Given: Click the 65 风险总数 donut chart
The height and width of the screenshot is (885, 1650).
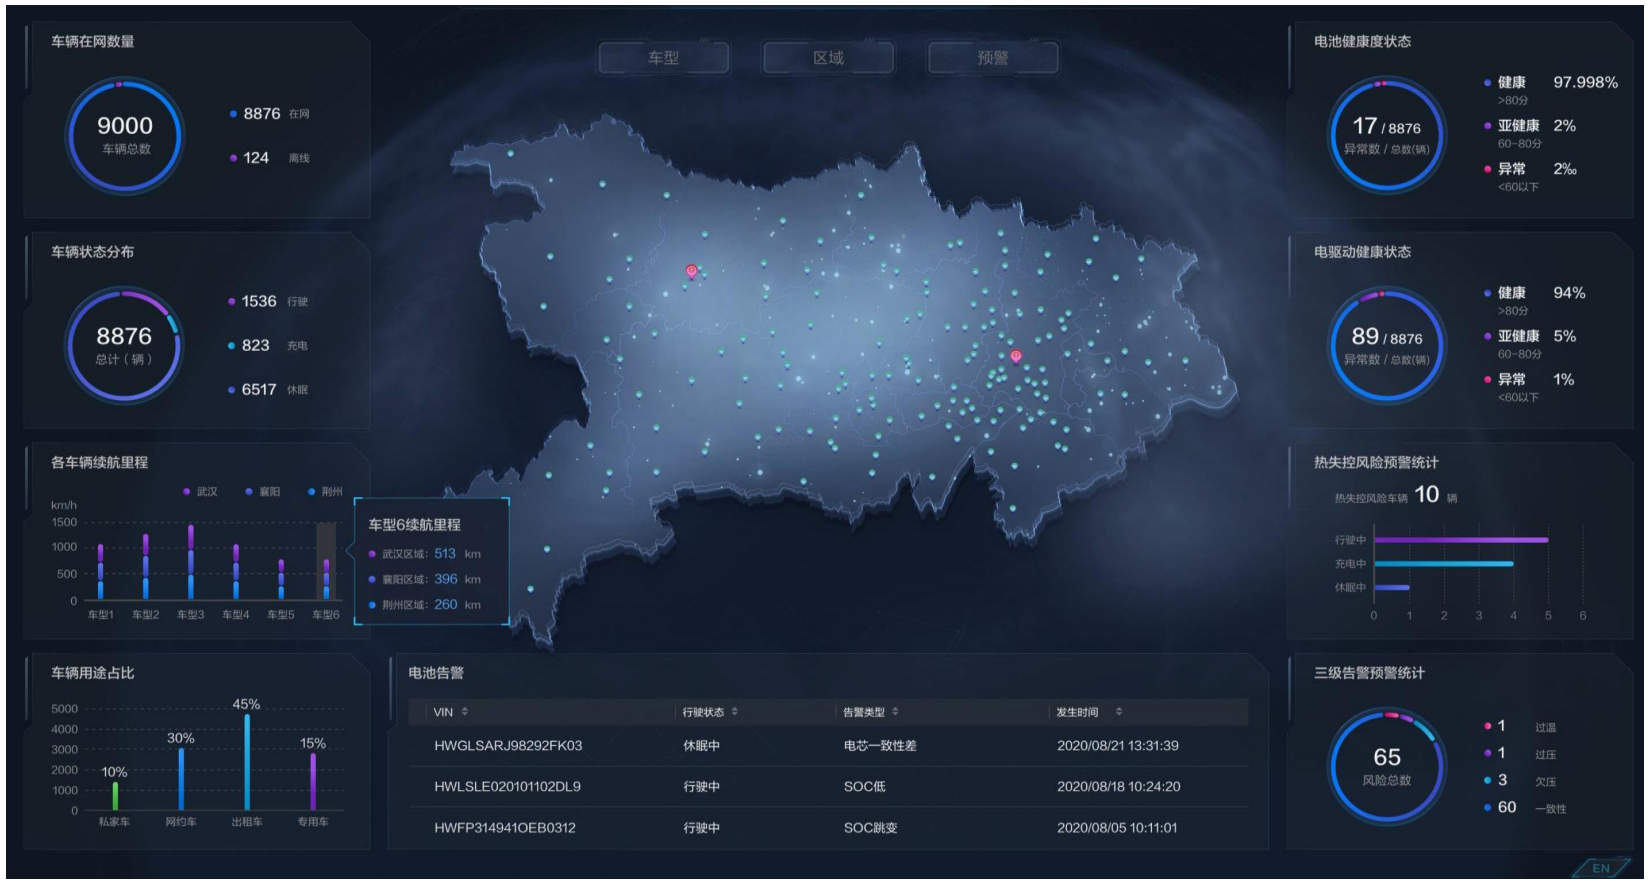Looking at the screenshot, I should [x=1386, y=766].
